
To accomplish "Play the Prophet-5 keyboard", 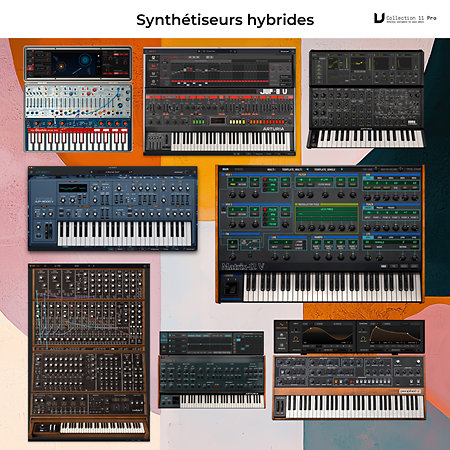I will 355,407.
